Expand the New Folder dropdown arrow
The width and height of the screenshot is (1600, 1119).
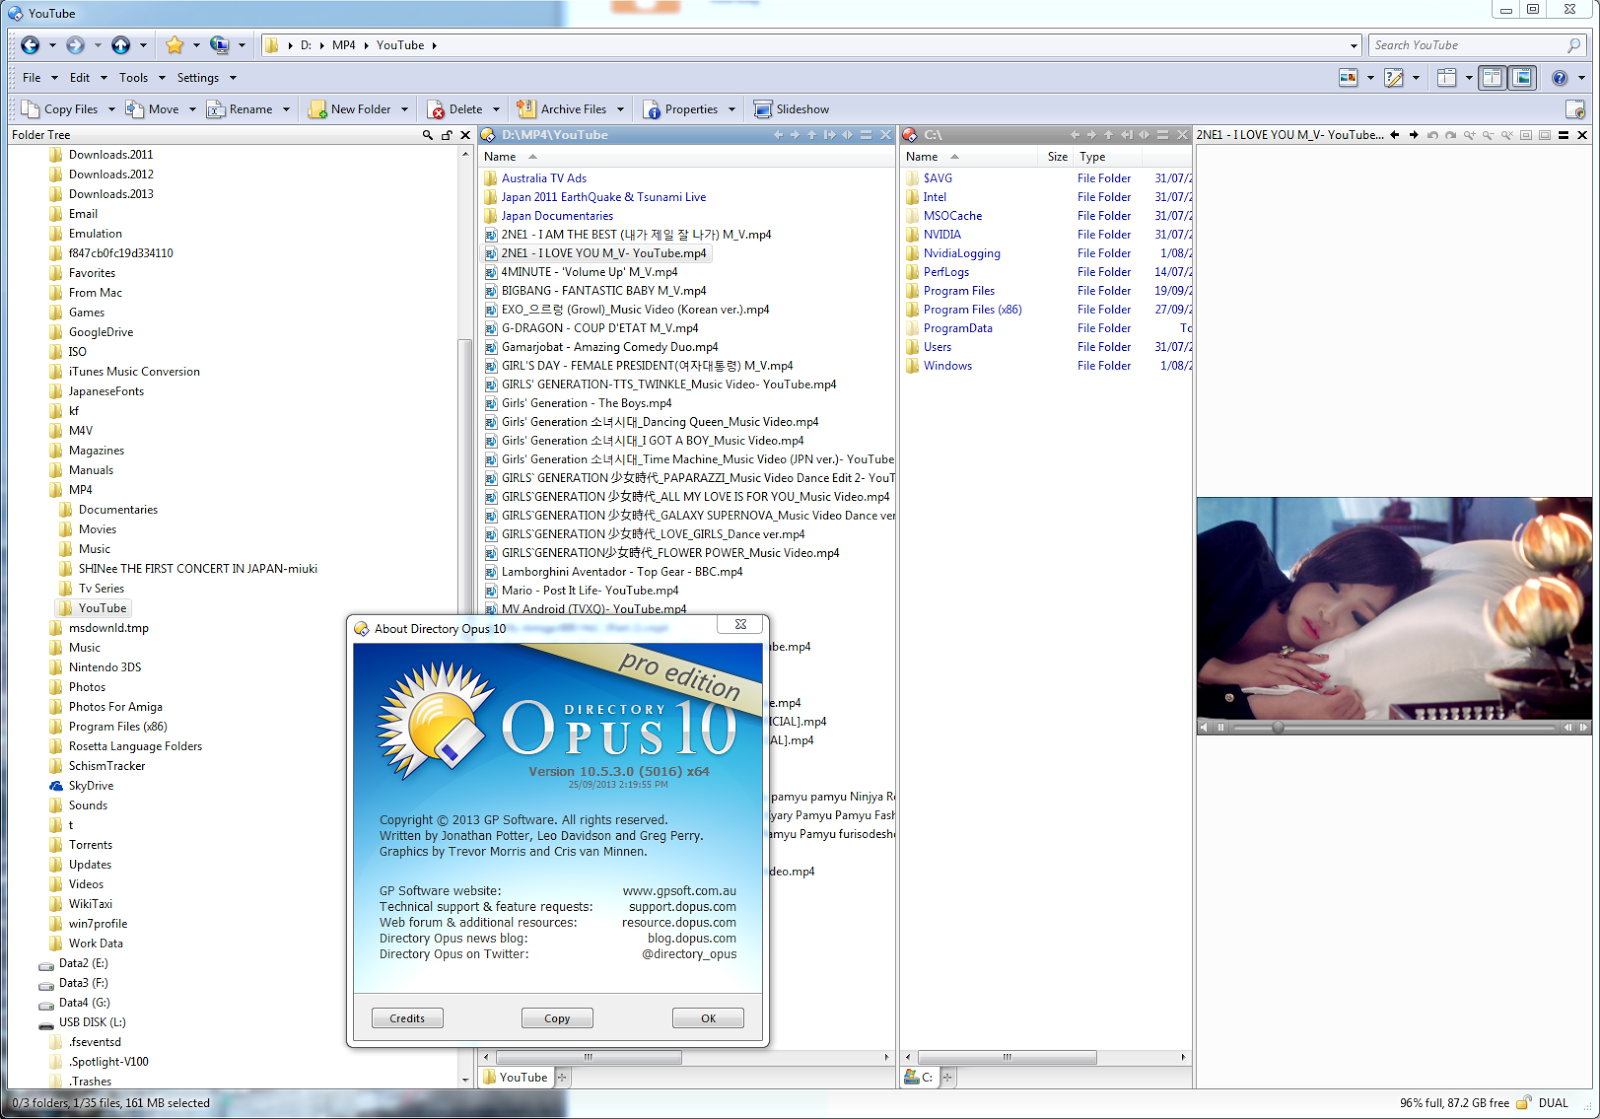pos(404,109)
